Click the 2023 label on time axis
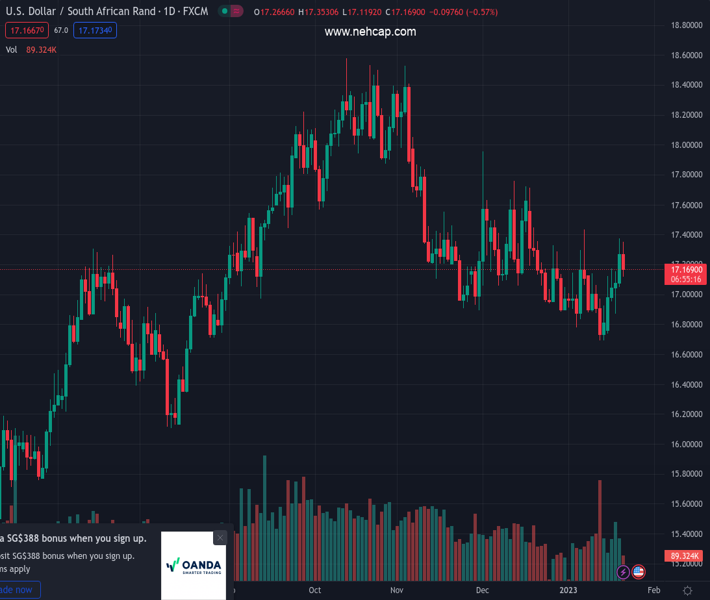 568,590
